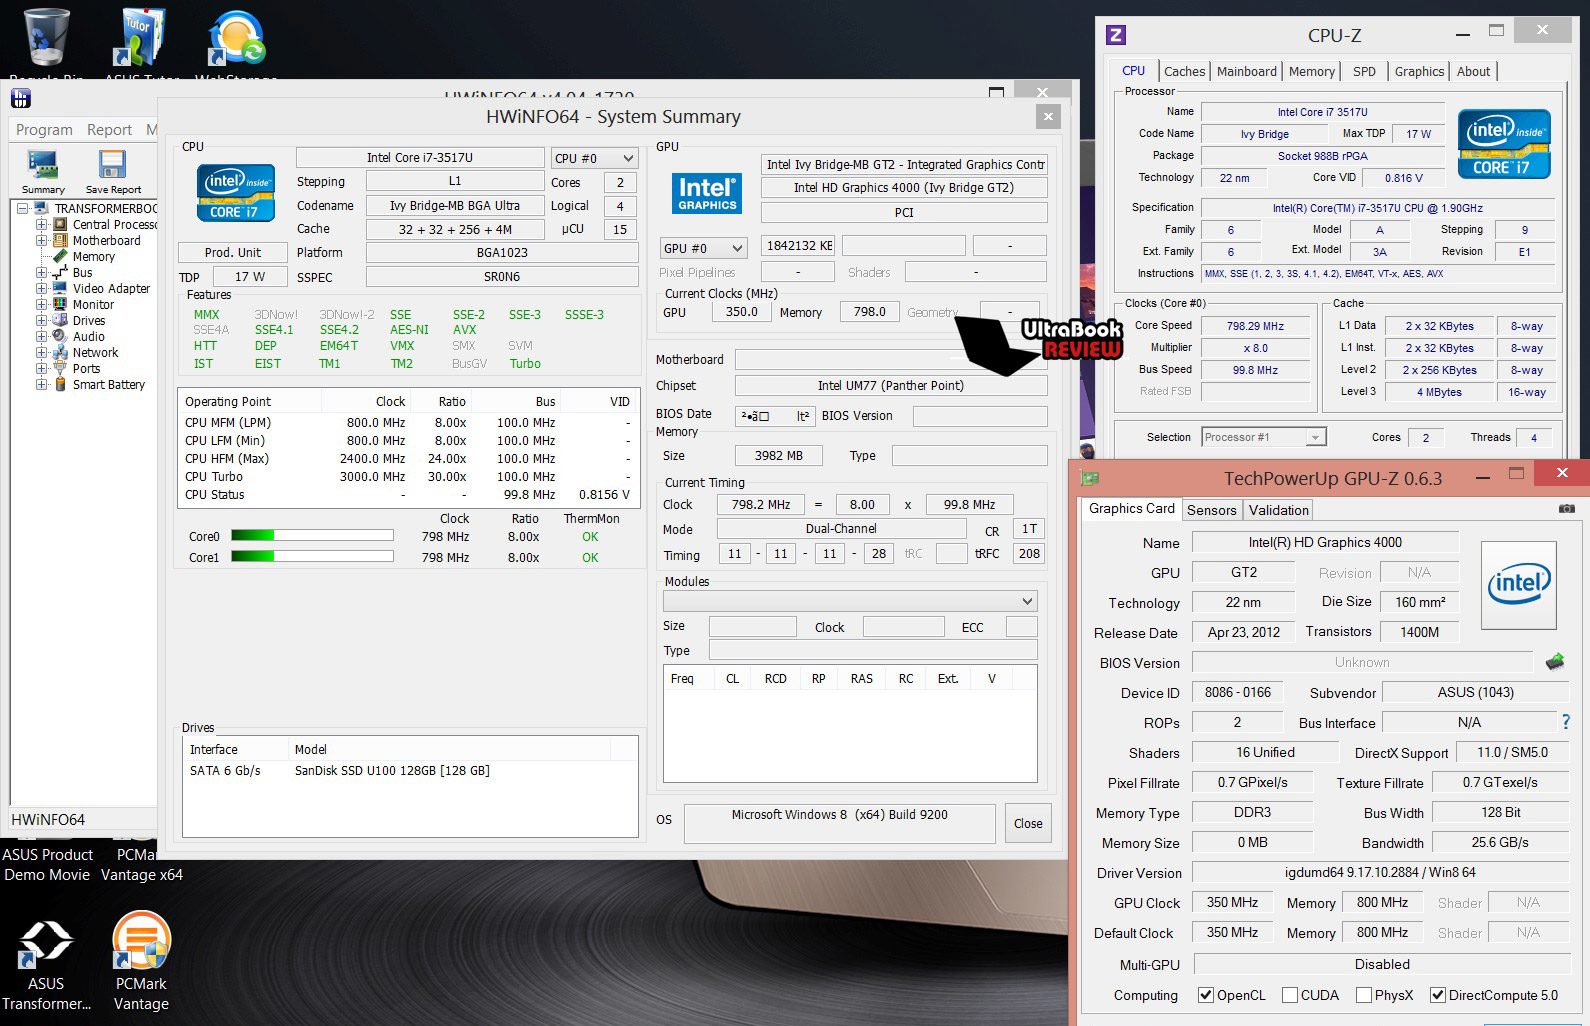Click the OS version field
This screenshot has width=1590, height=1026.
pos(840,823)
